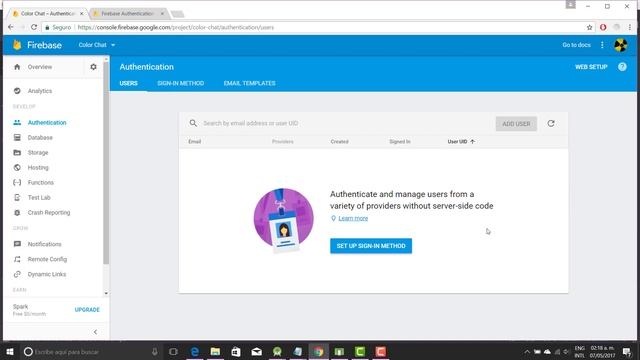The width and height of the screenshot is (640, 360).
Task: Click the Email column header
Action: [x=195, y=142]
